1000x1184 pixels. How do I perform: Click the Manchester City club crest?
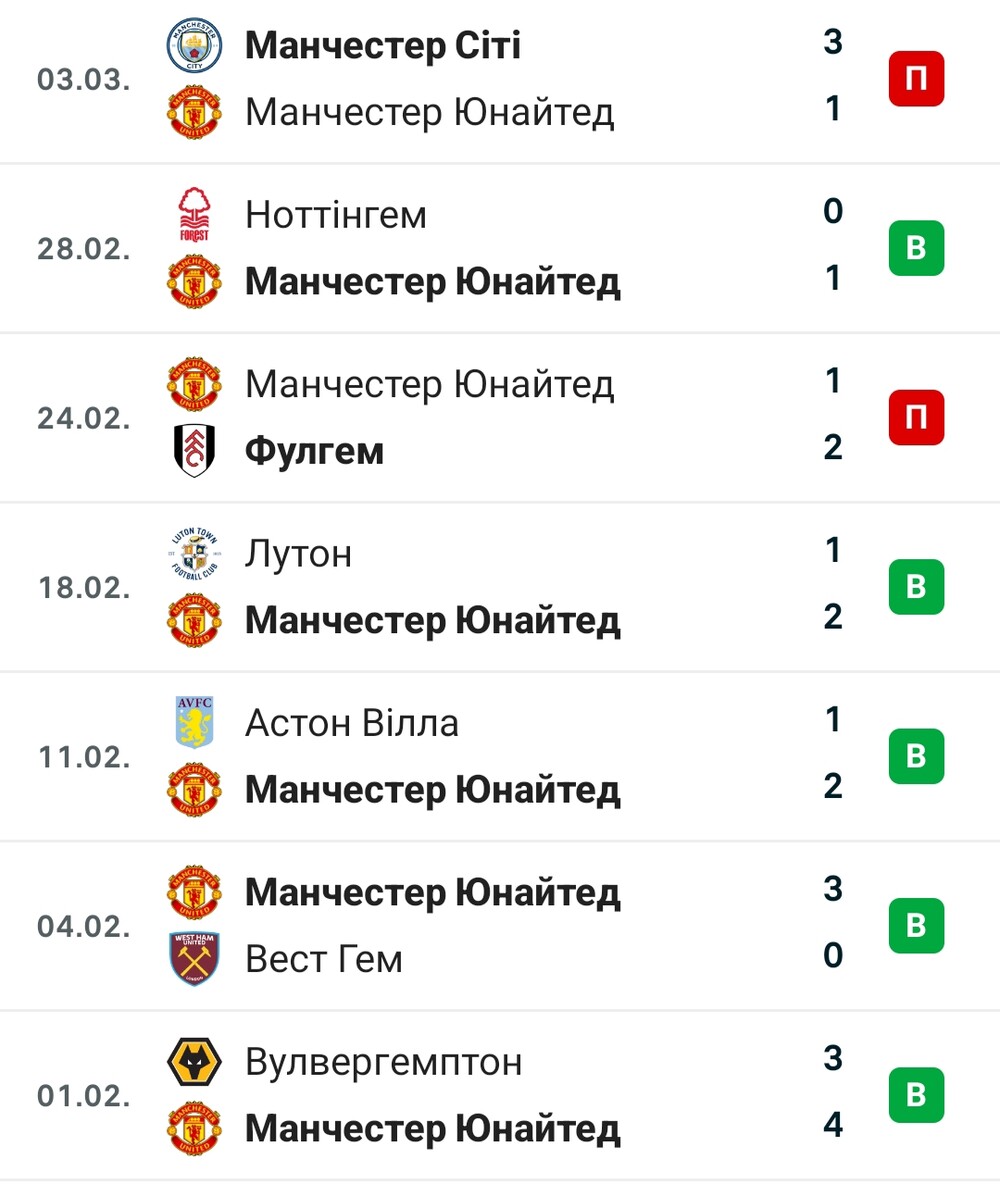point(194,45)
